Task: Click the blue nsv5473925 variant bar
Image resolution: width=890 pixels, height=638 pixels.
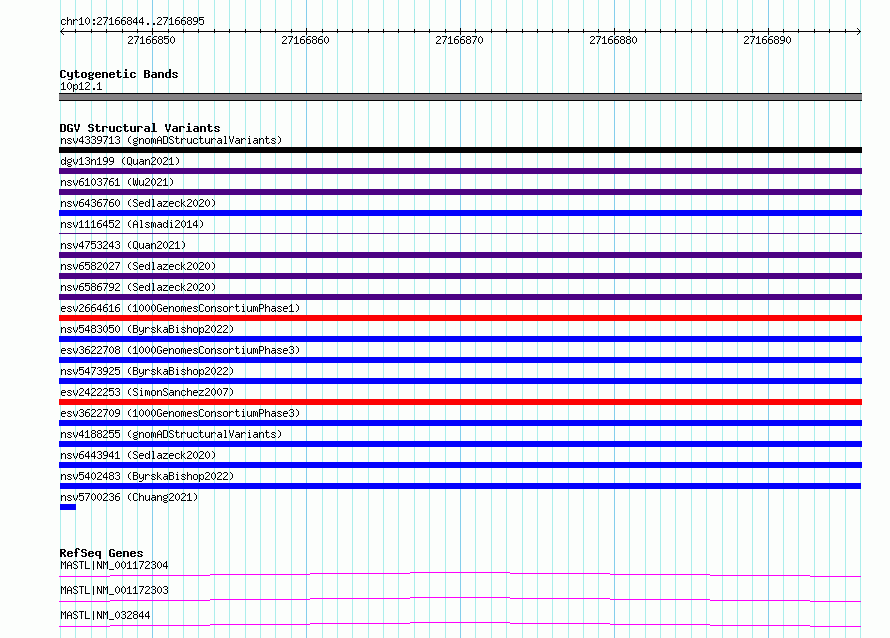Action: tap(460, 381)
